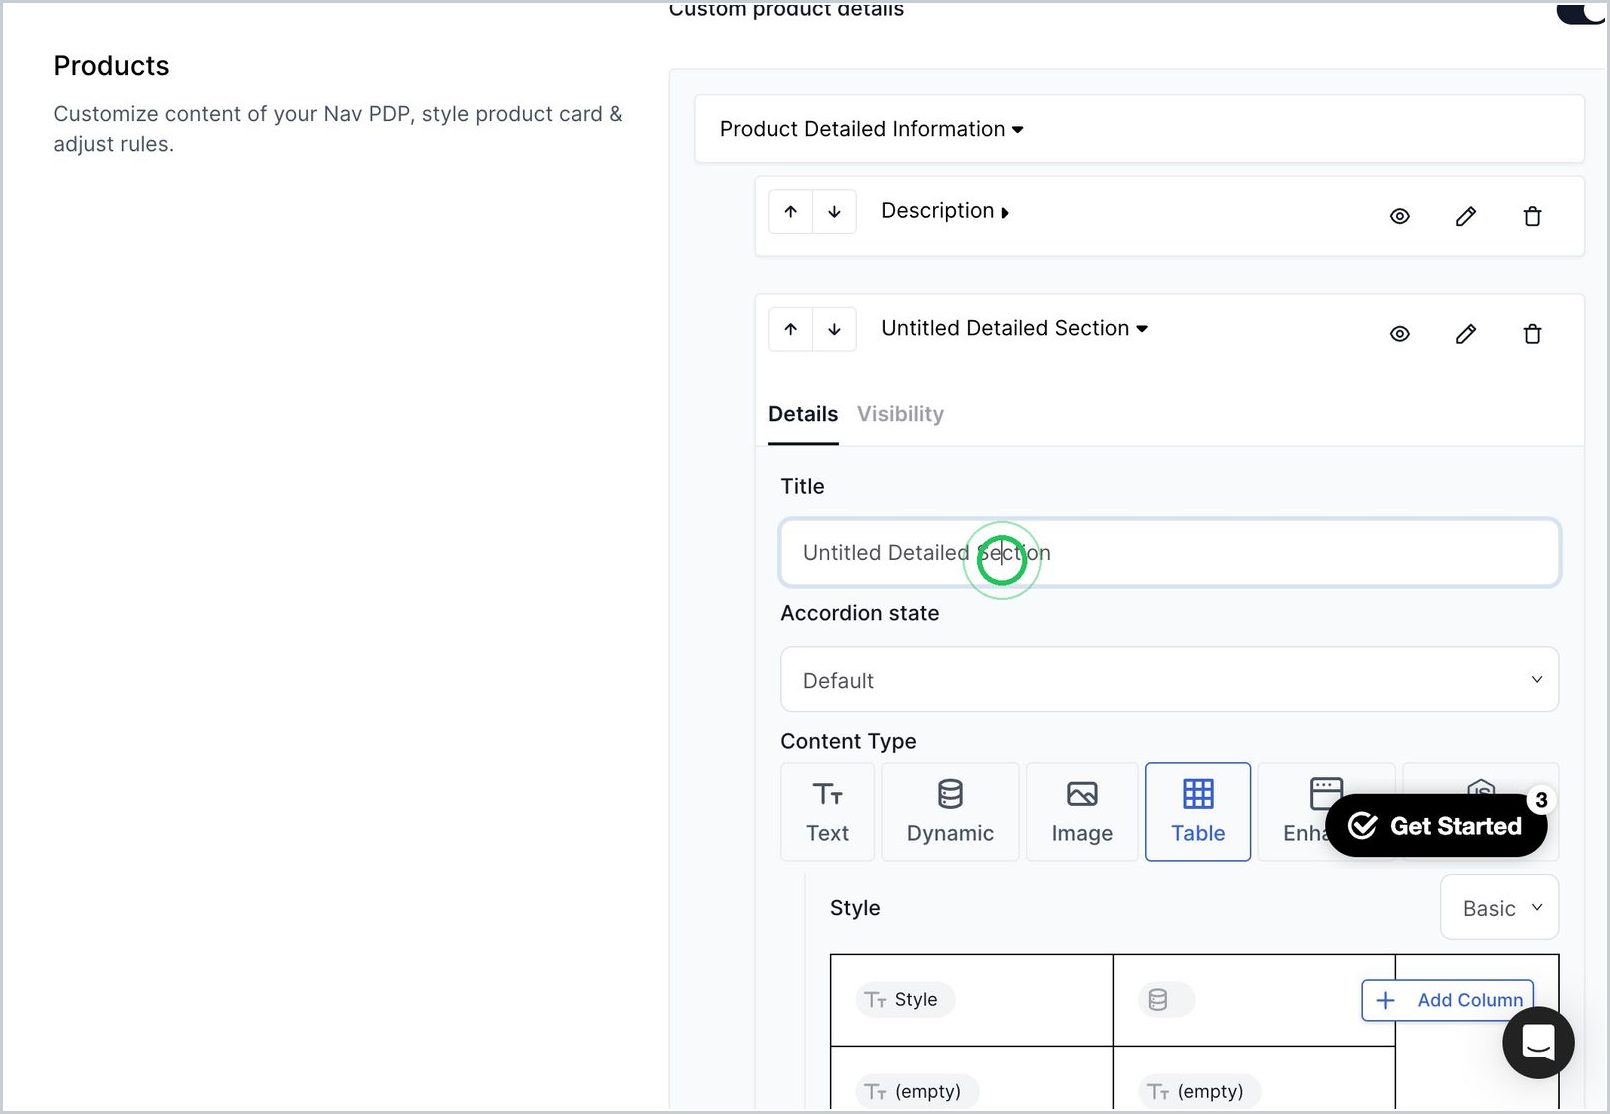The image size is (1610, 1114).
Task: Toggle visibility eye for Untitled Detailed Section
Action: [x=1399, y=334]
